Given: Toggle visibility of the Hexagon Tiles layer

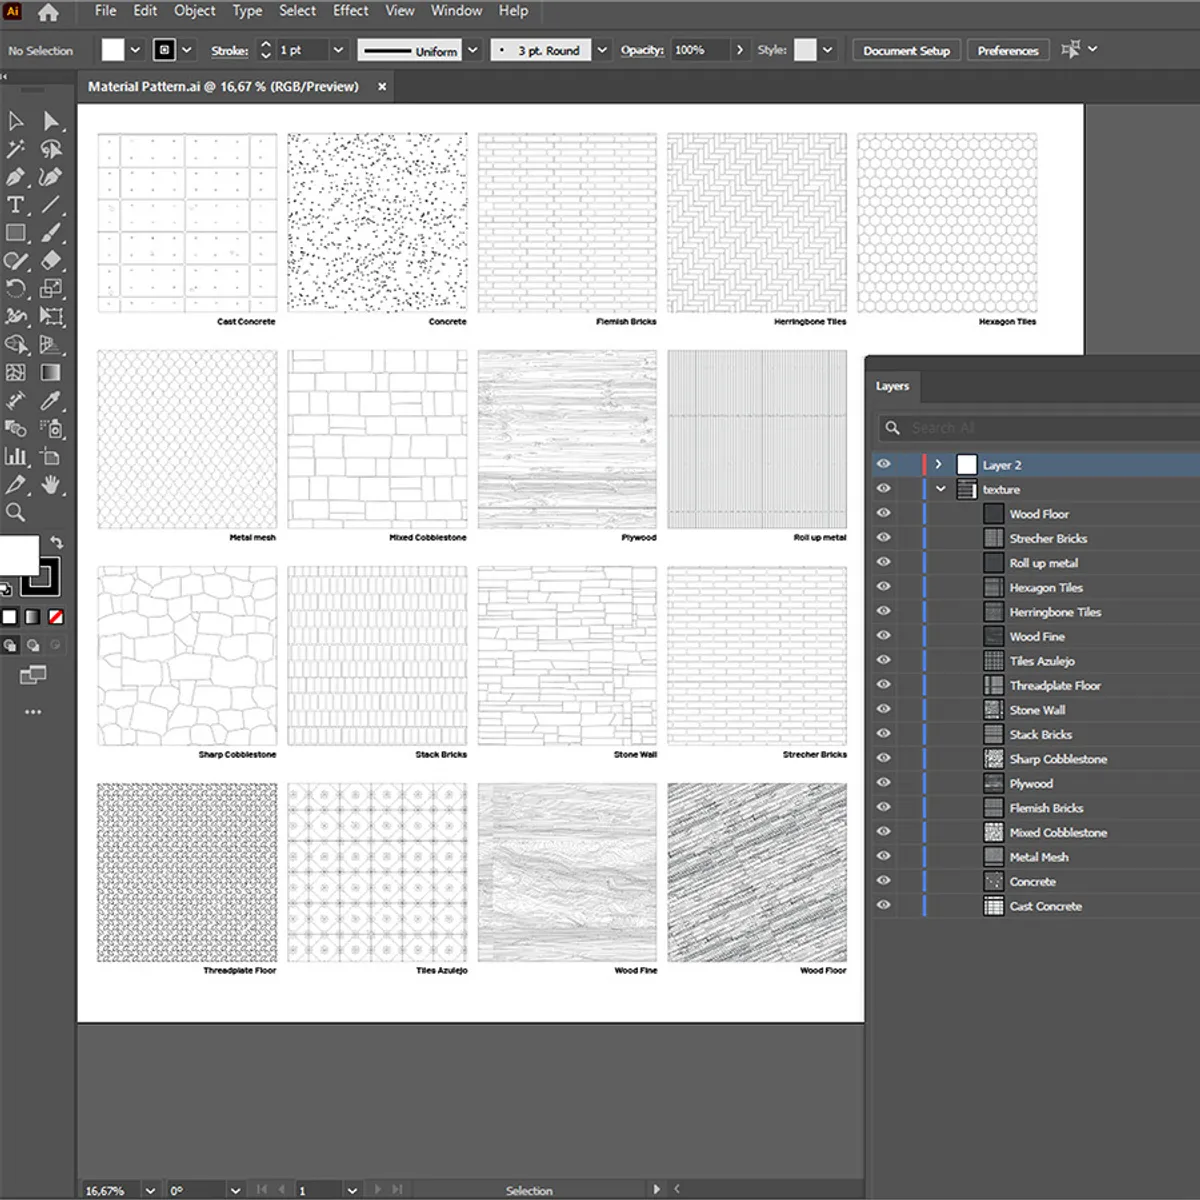Looking at the screenshot, I should (884, 587).
